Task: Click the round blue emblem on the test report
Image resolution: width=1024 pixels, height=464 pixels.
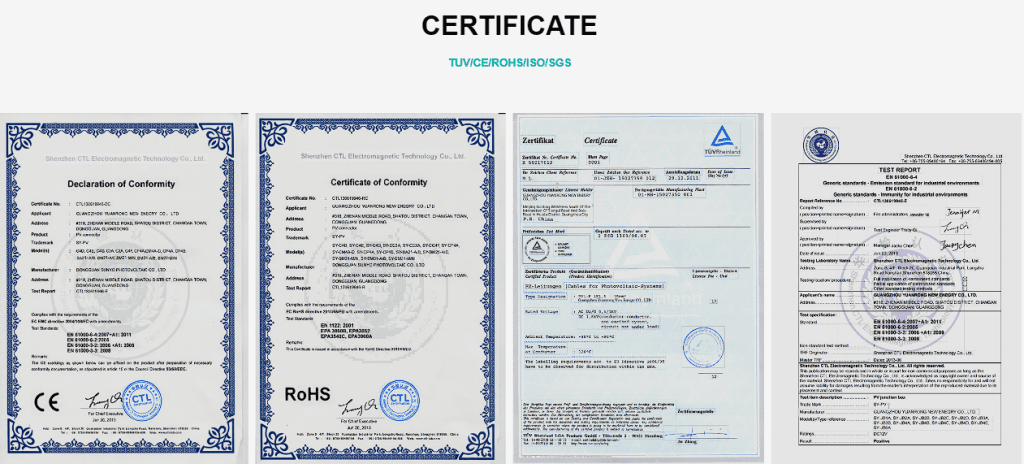Action: [821, 145]
